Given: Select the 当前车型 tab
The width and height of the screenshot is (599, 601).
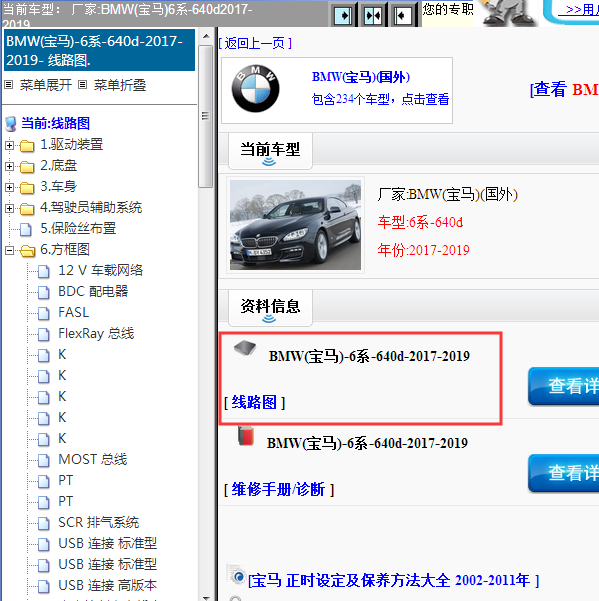Looking at the screenshot, I should 270,151.
